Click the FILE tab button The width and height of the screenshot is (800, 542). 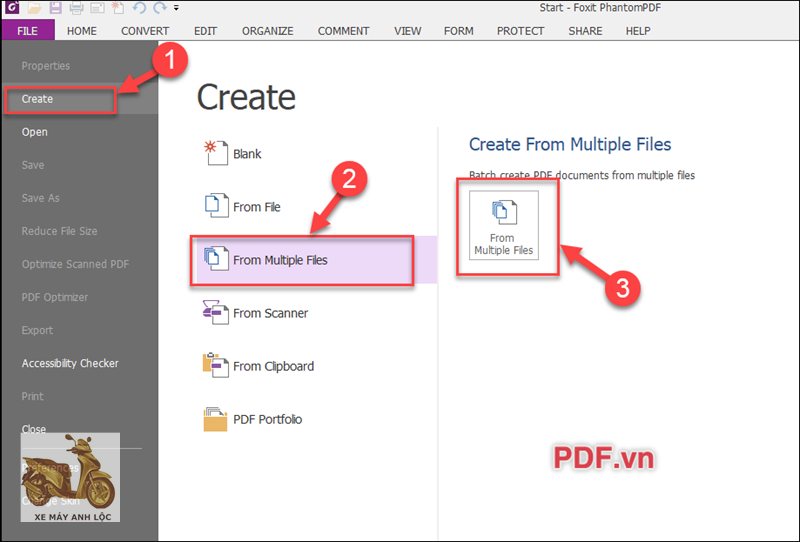pos(27,31)
